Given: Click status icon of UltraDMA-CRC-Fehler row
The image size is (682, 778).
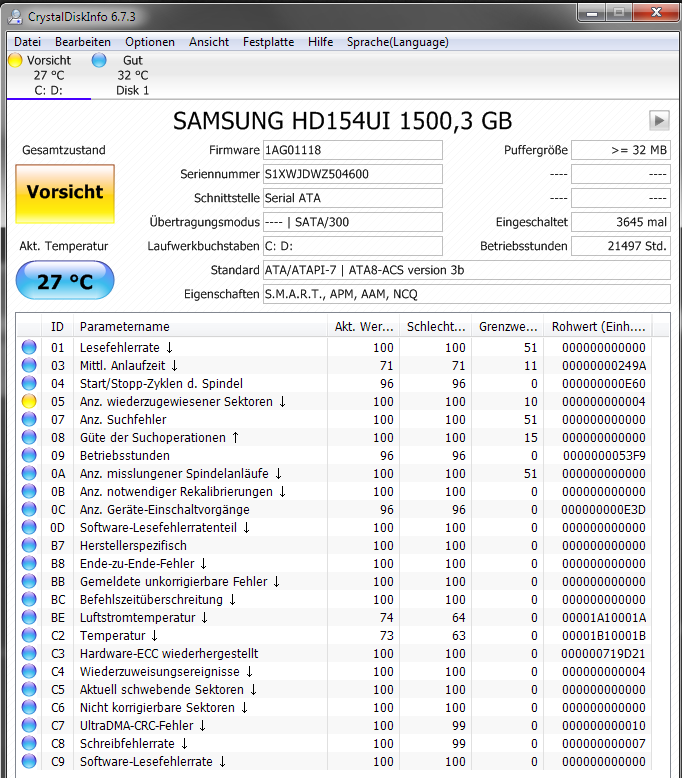Looking at the screenshot, I should point(29,725).
